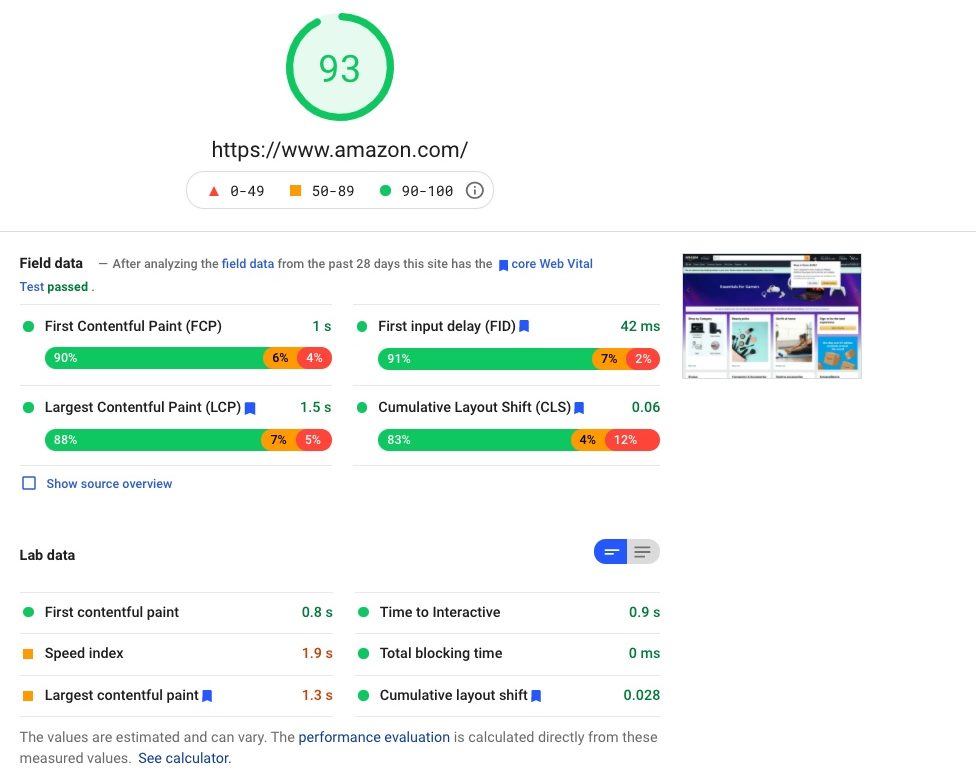Click the orange square beside lab Largest contentful paint
Screen dimensions: 976x768
pyautogui.click(x=28, y=695)
